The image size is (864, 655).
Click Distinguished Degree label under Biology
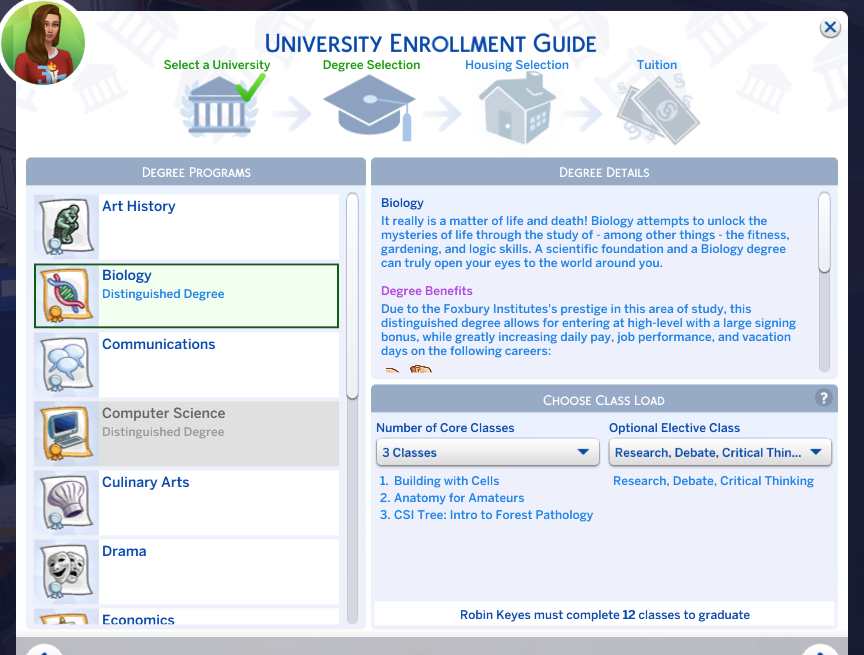pyautogui.click(x=163, y=294)
